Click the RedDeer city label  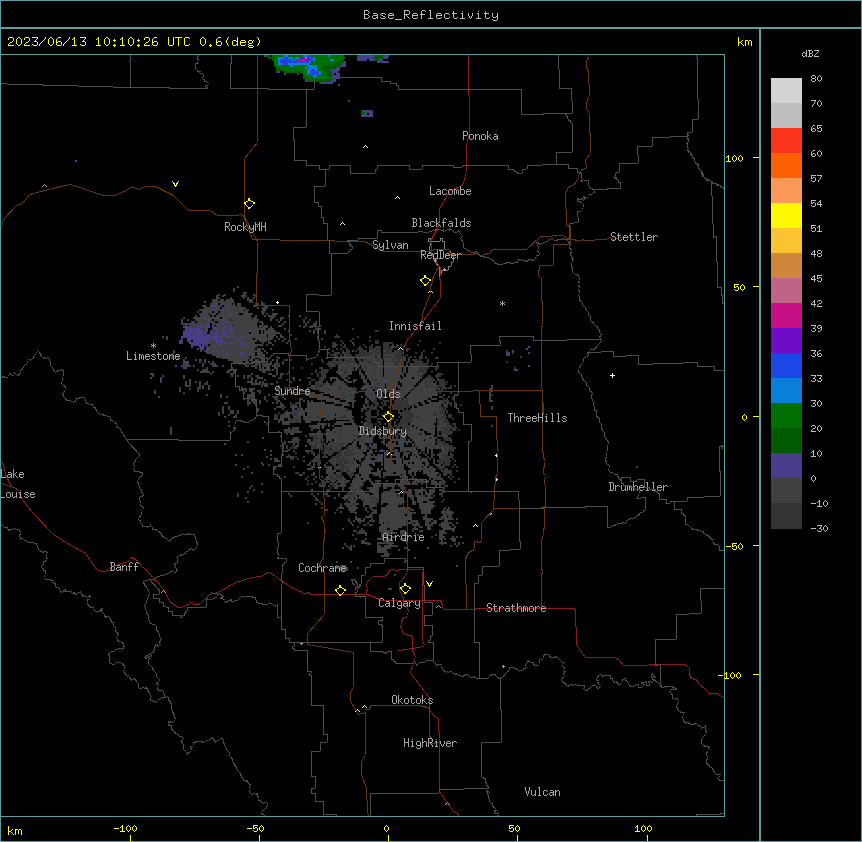point(440,255)
